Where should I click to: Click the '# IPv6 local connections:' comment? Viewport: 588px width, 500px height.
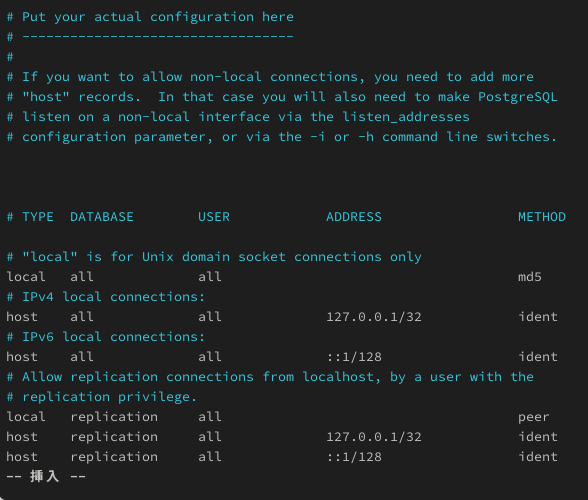click(x=106, y=337)
